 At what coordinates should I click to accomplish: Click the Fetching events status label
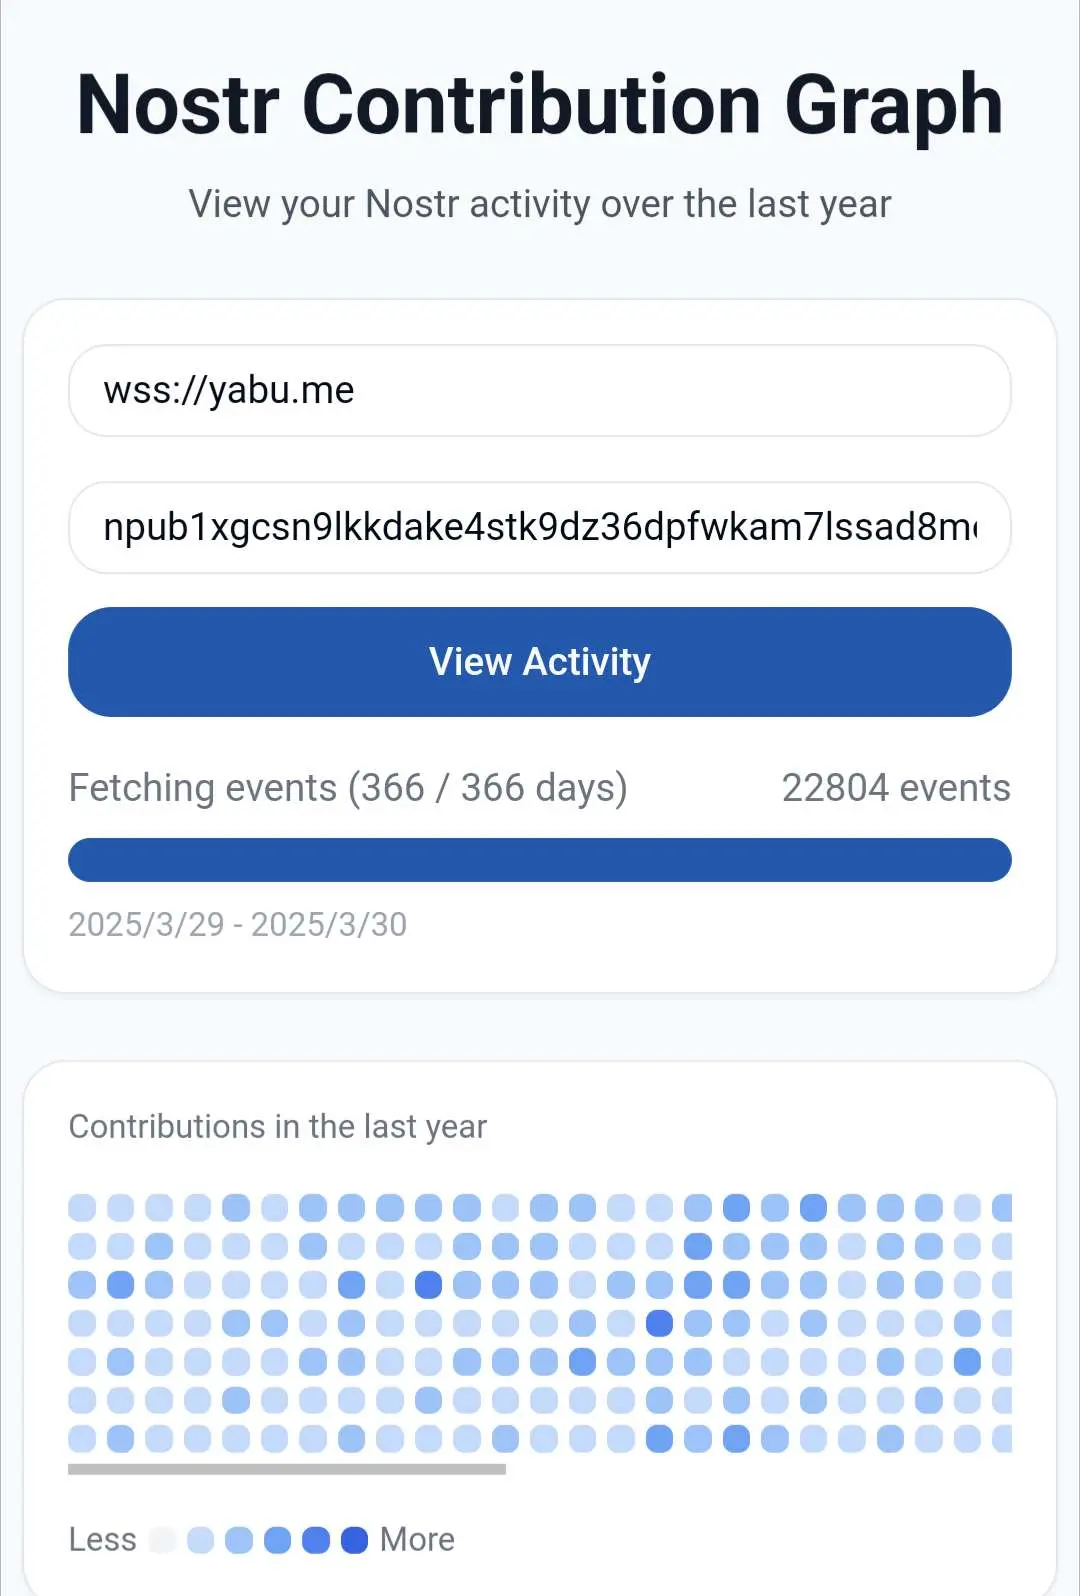point(348,788)
